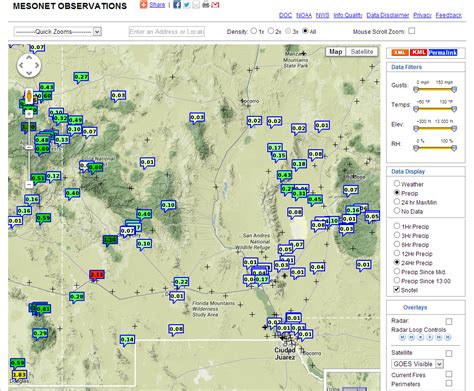Open the GOES Visible satellite dropdown
The height and width of the screenshot is (391, 474).
417,364
